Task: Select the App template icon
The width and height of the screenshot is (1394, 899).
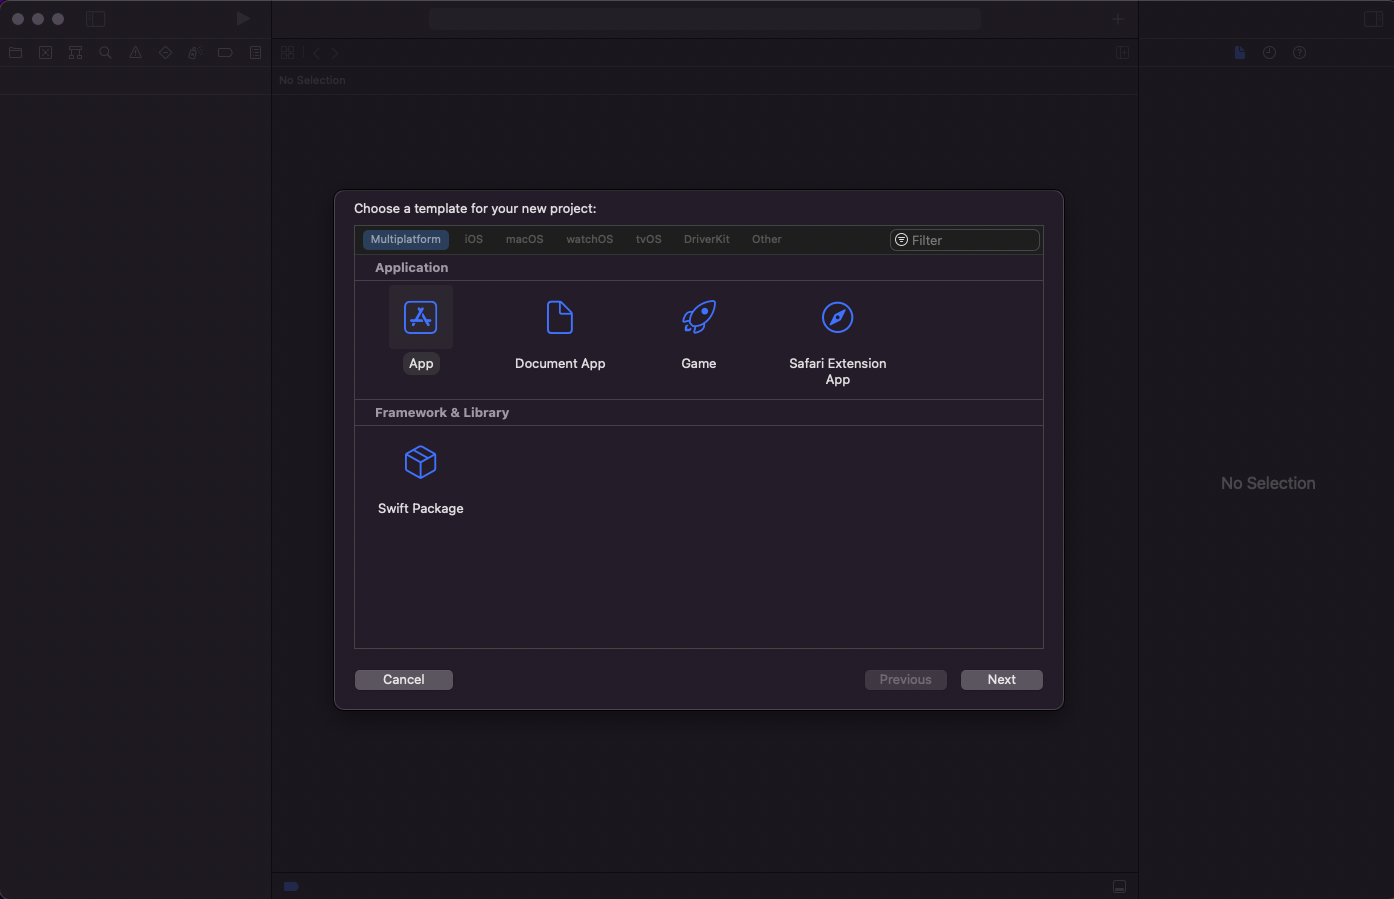Action: click(420, 318)
